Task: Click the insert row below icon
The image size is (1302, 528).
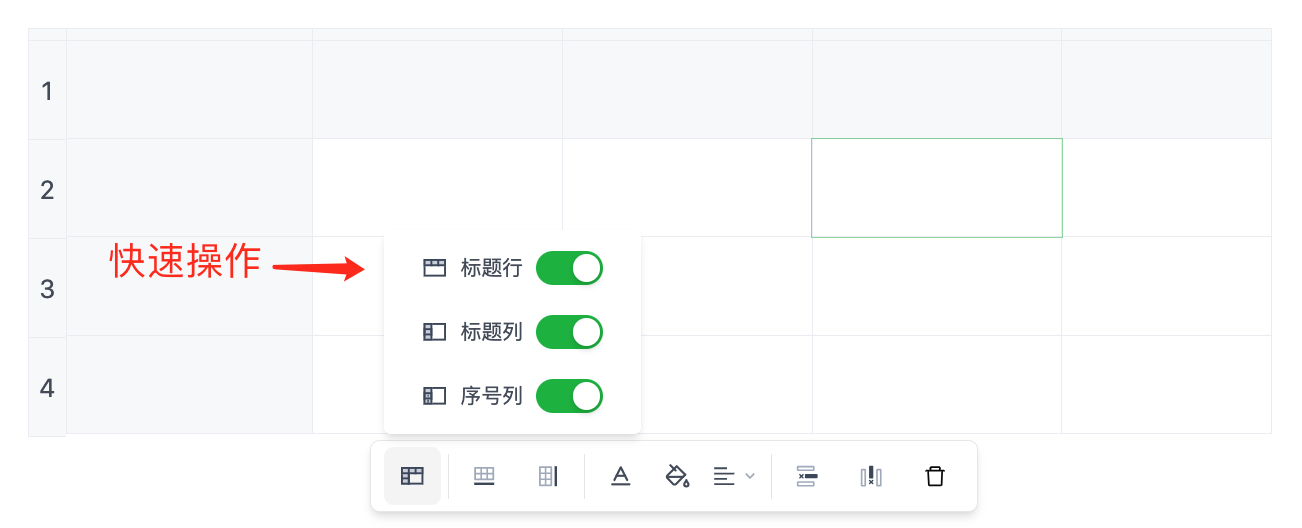Action: (484, 476)
